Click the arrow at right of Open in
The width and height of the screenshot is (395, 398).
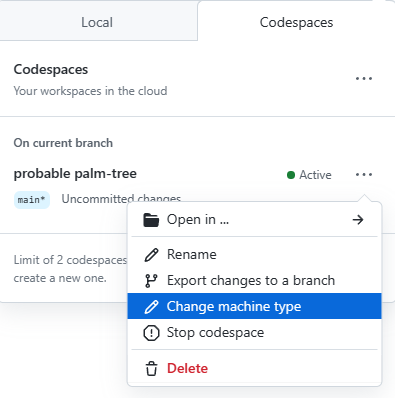pos(358,220)
